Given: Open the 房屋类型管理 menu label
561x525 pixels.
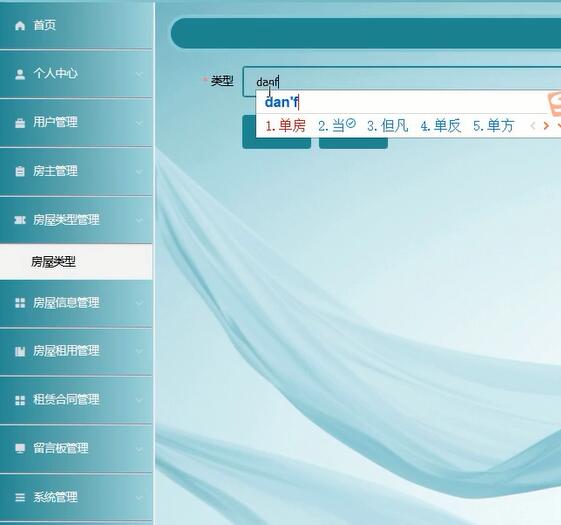Looking at the screenshot, I should [x=66, y=220].
